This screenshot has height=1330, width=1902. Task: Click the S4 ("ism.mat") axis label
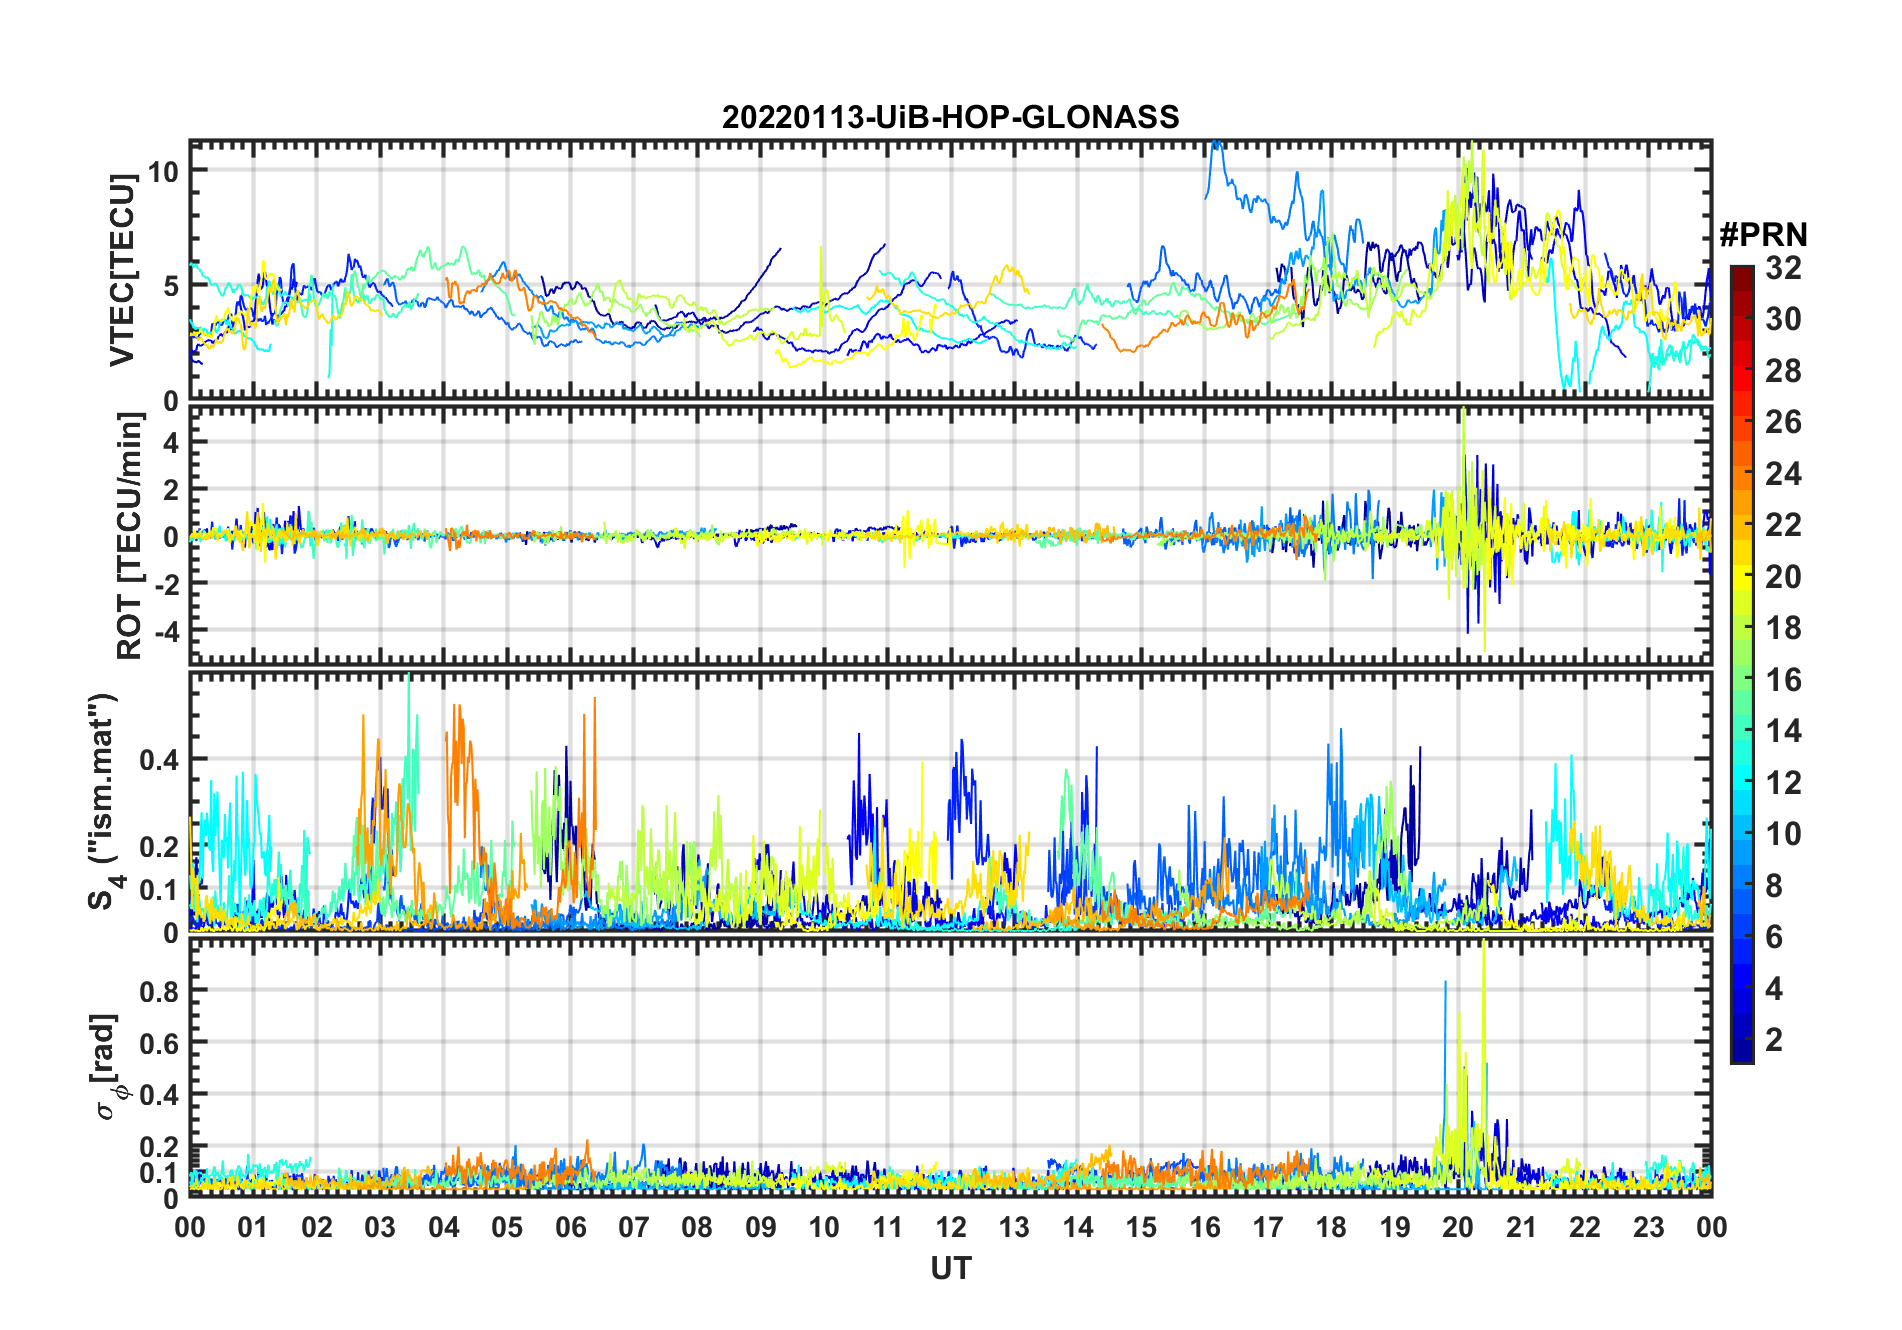tap(106, 802)
